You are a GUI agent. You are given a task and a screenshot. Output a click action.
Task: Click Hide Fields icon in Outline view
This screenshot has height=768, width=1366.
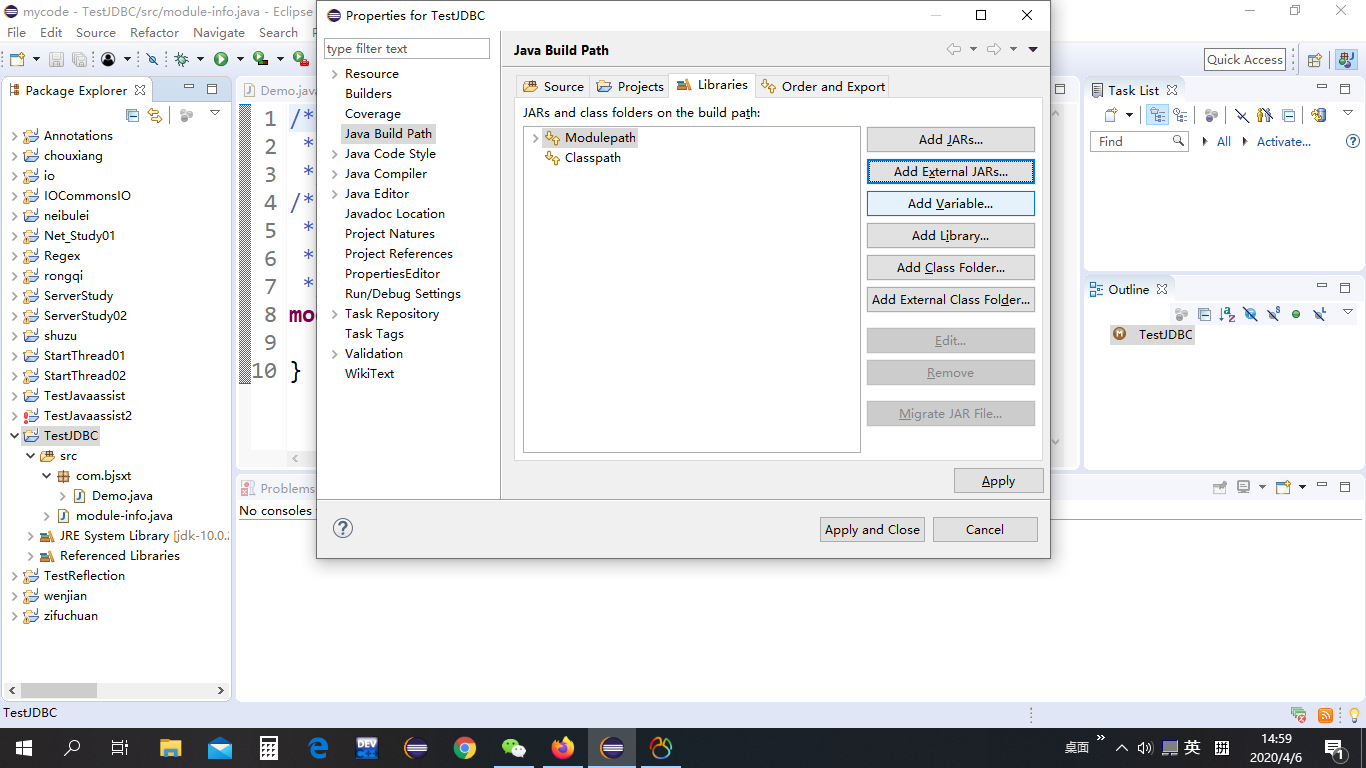tap(1250, 314)
